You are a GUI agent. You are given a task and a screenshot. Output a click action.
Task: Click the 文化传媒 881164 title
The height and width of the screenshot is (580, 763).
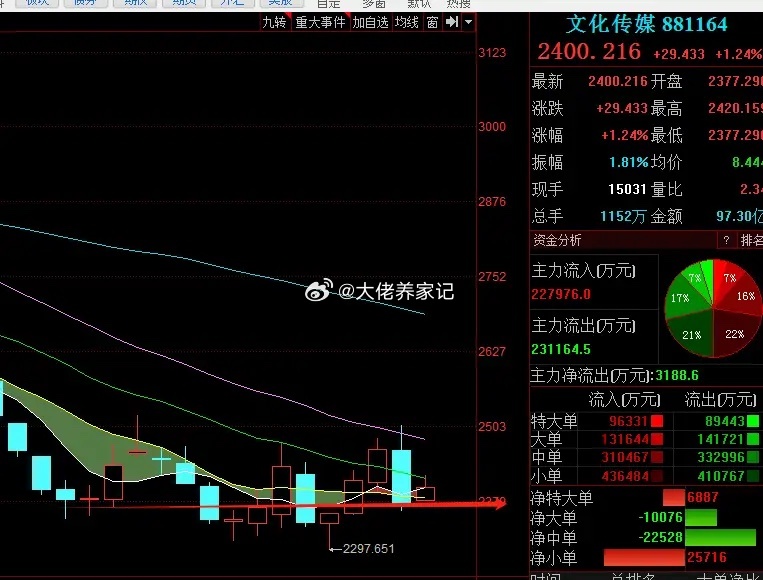[x=647, y=24]
